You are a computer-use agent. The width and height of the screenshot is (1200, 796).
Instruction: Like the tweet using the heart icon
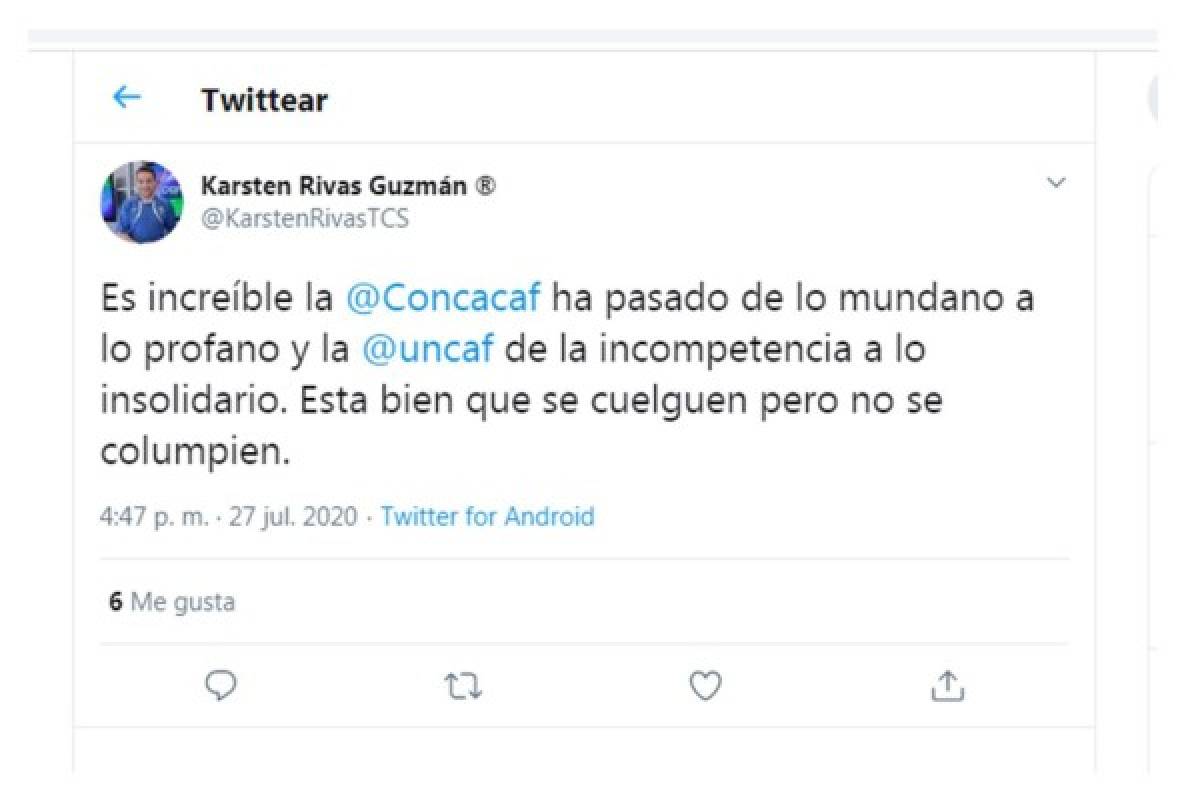[706, 684]
